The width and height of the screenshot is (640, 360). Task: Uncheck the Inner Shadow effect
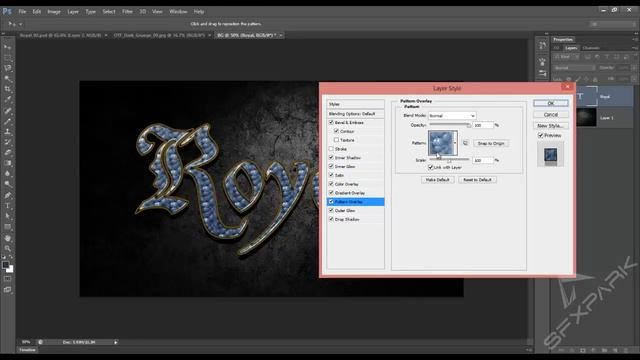[x=331, y=158]
